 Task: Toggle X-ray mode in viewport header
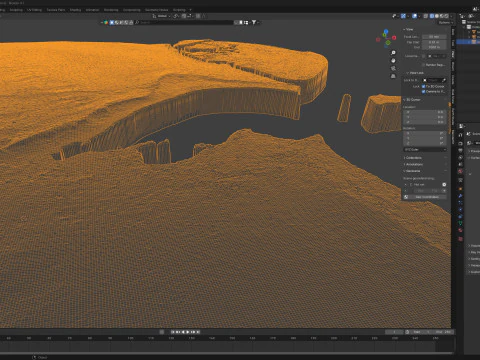coord(426,16)
